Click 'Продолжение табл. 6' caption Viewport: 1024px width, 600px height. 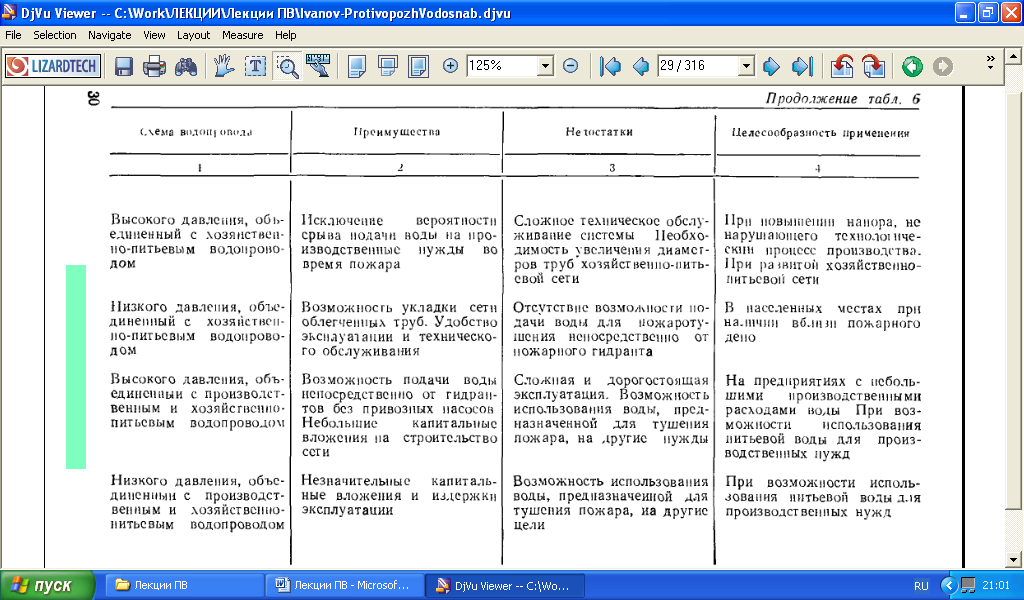pyautogui.click(x=842, y=99)
